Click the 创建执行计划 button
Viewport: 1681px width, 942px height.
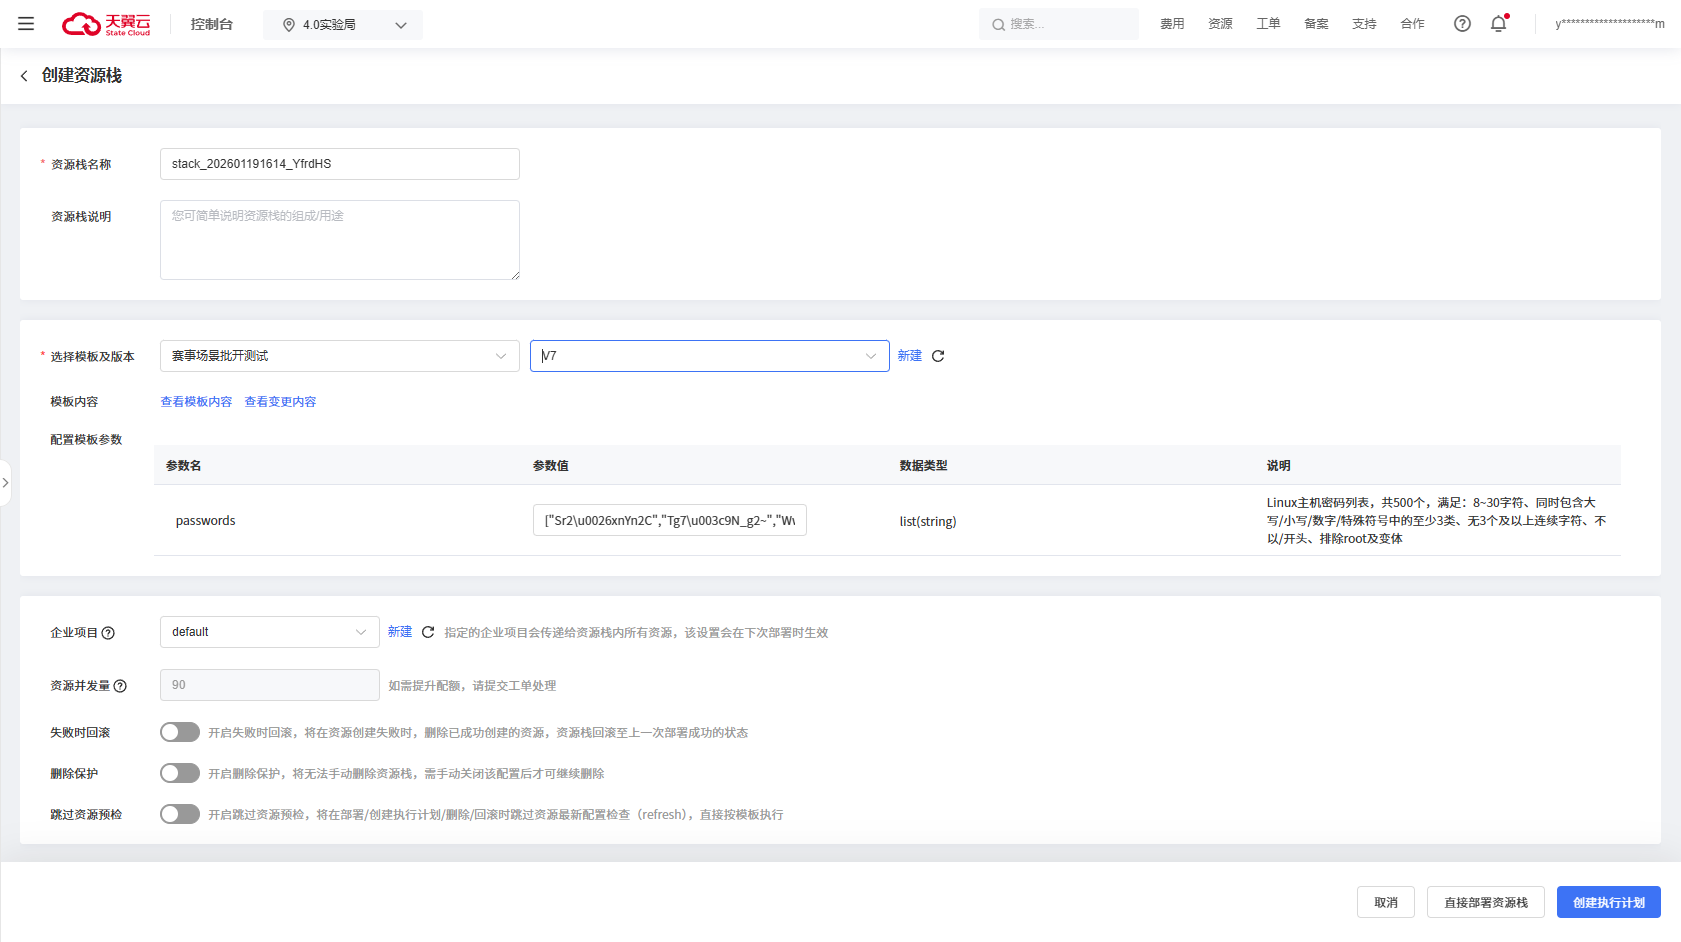(1608, 902)
